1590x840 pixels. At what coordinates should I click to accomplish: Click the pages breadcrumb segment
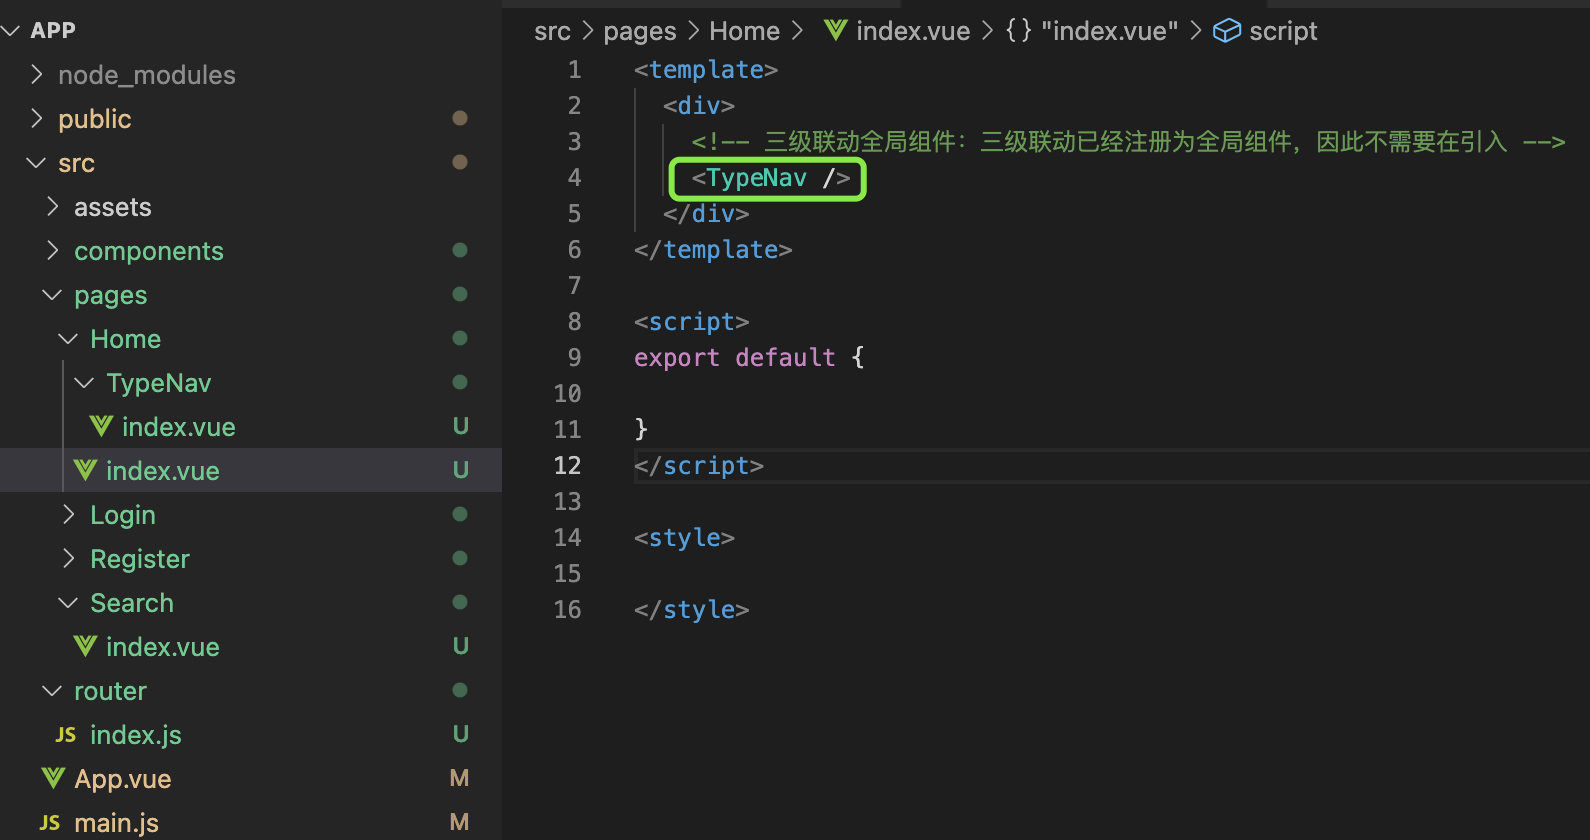640,31
